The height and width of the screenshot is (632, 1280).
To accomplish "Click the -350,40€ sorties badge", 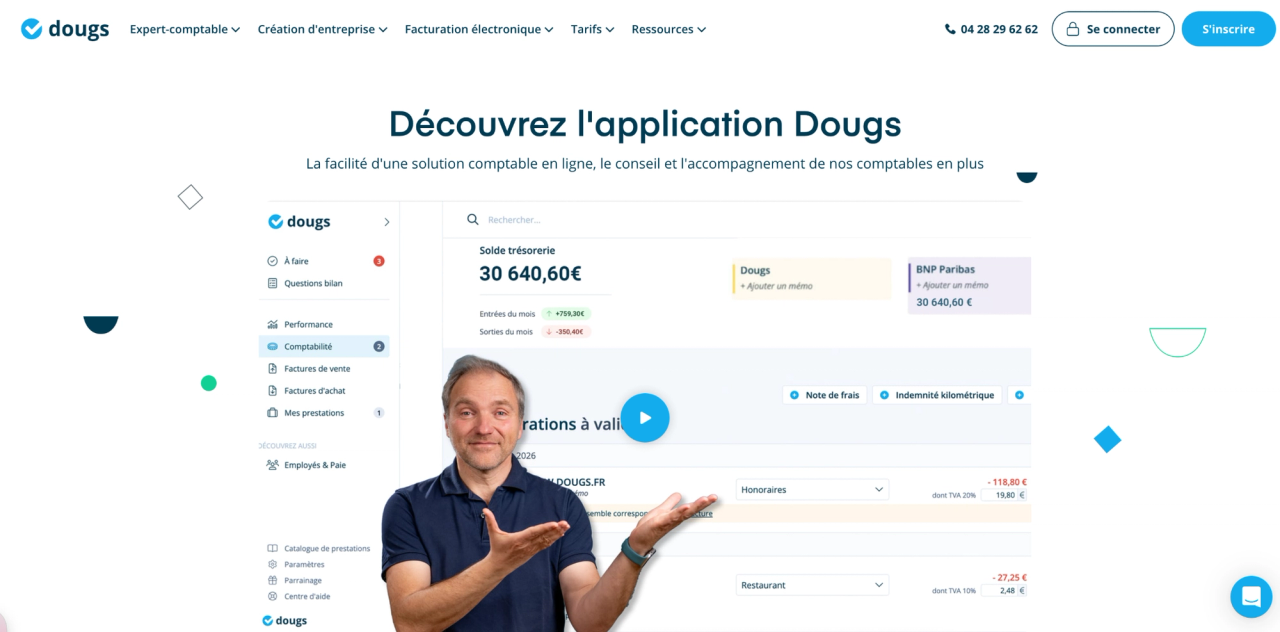I will pos(566,331).
